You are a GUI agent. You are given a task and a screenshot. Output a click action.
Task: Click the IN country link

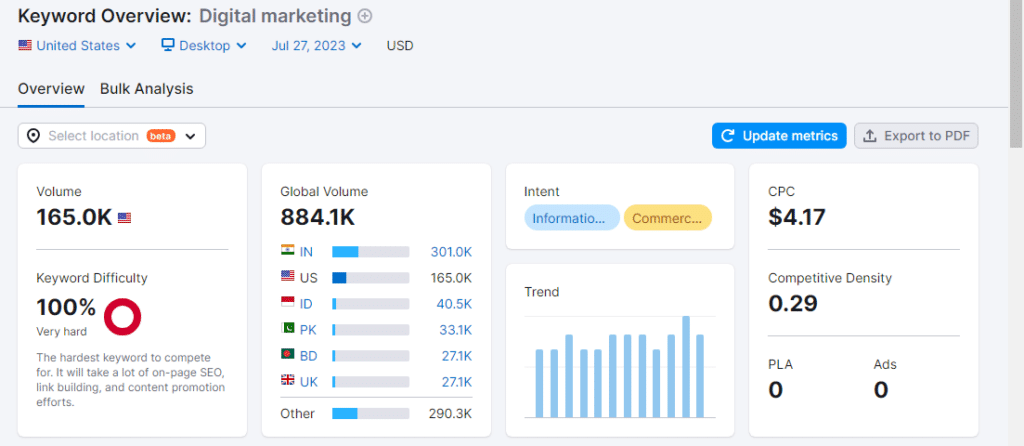tap(306, 252)
